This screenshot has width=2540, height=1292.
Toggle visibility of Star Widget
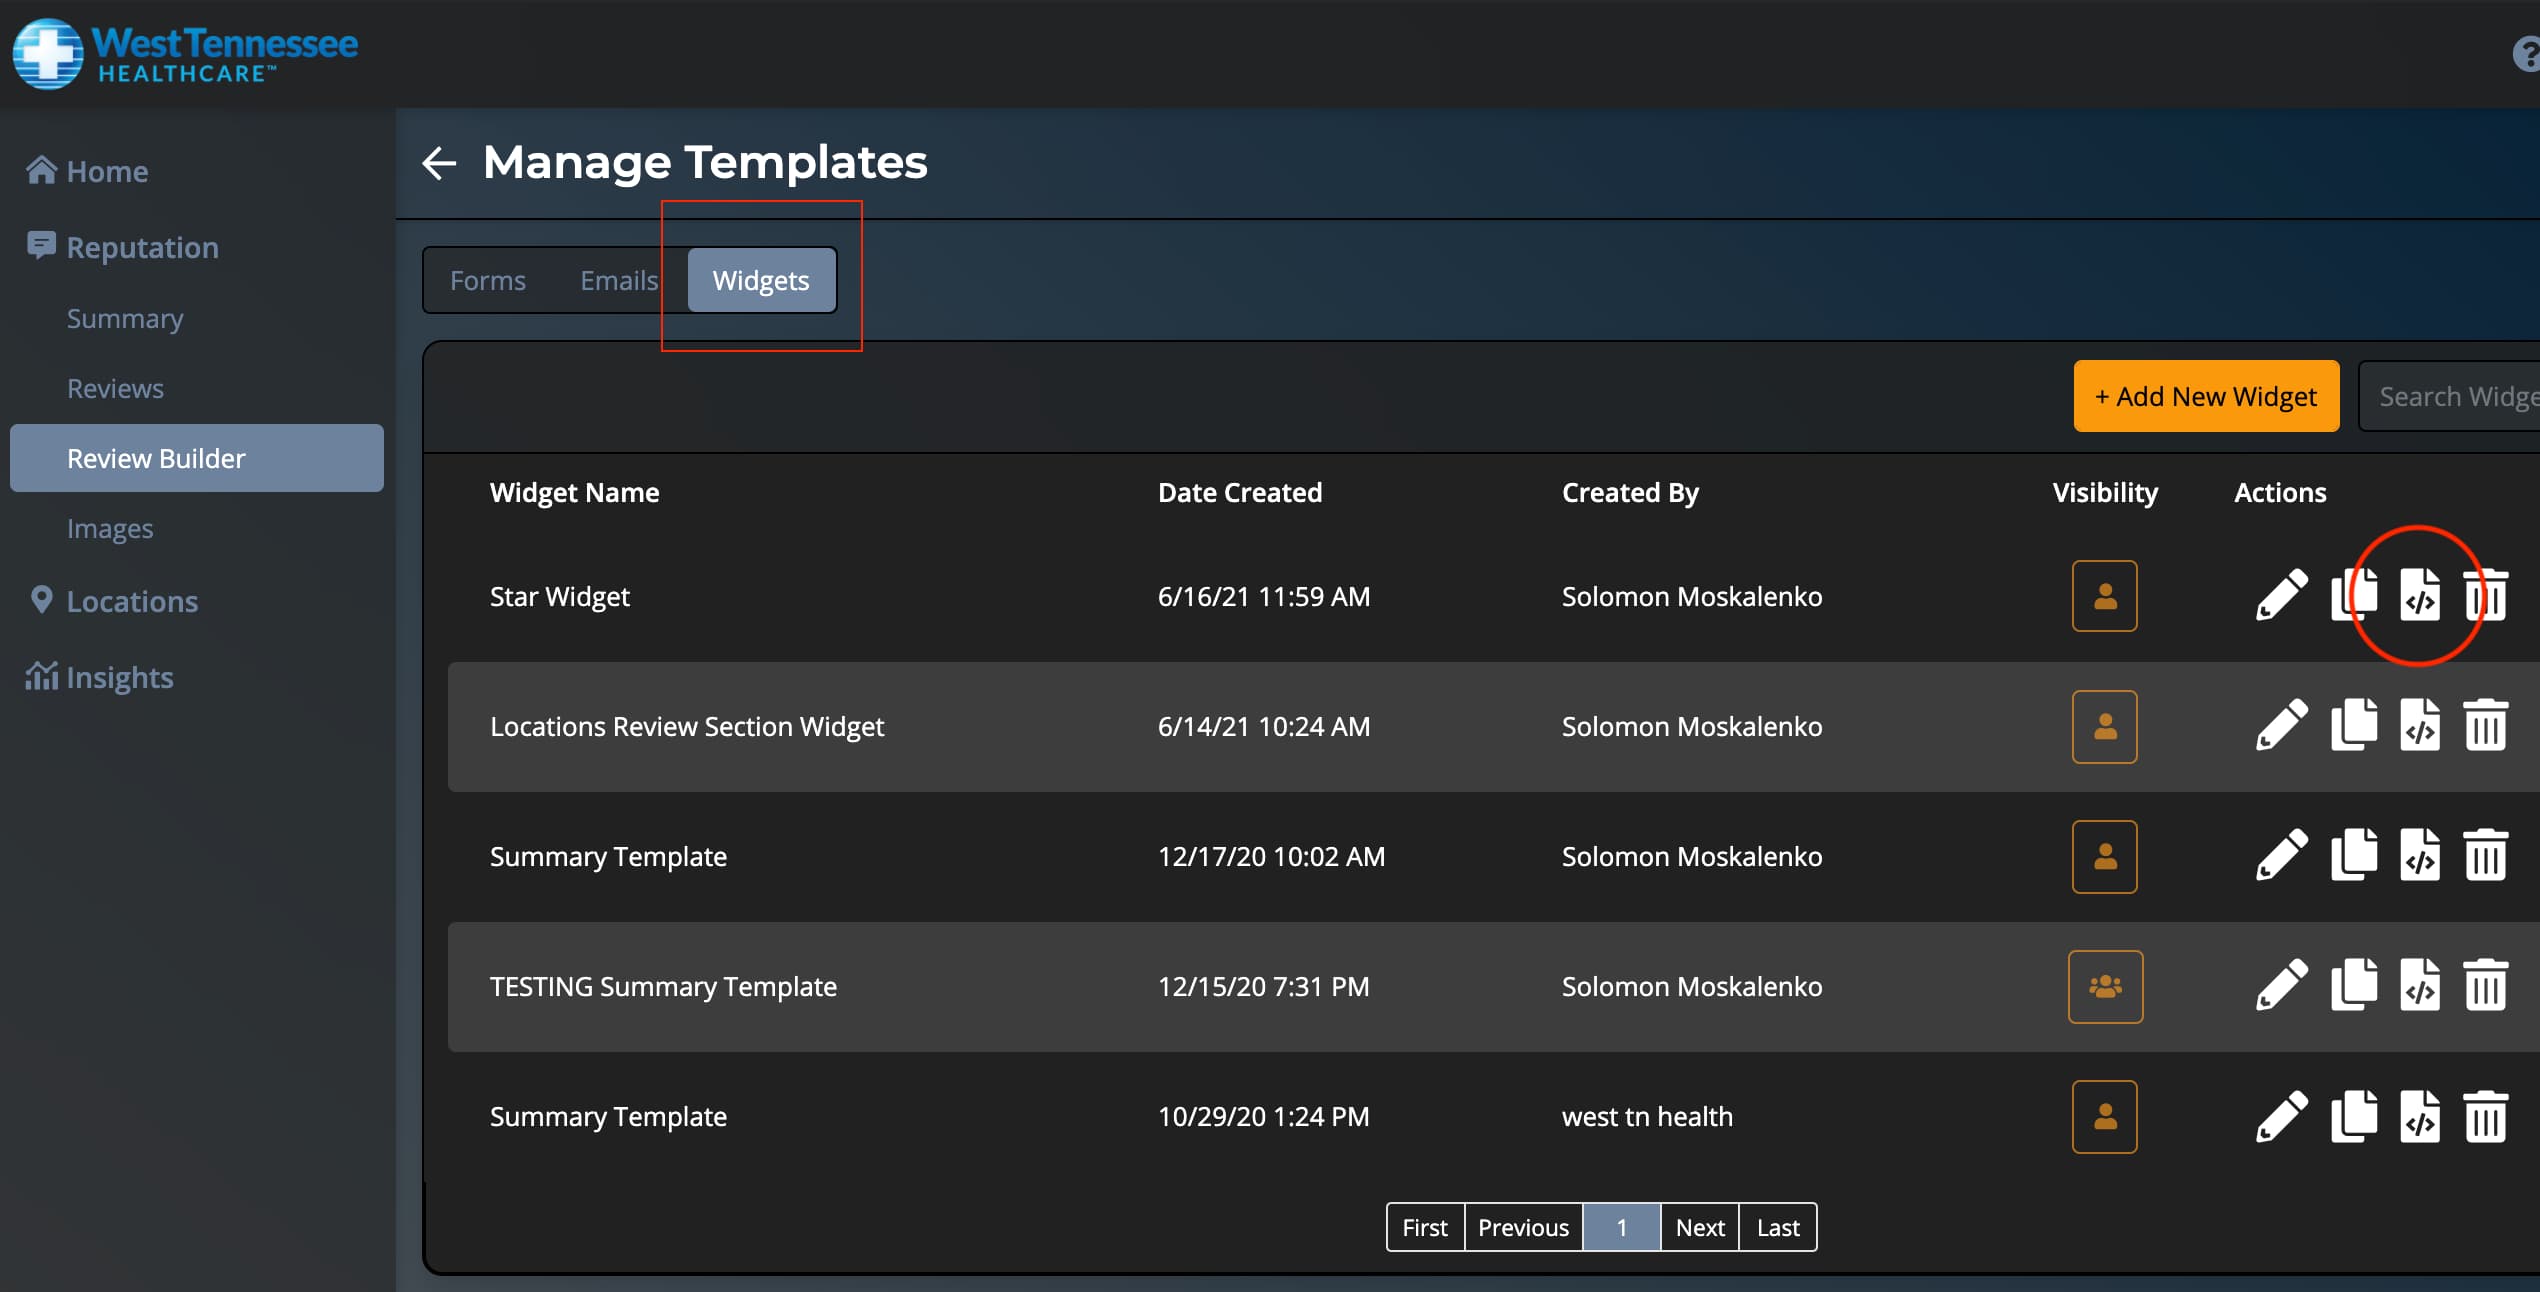pos(2105,596)
